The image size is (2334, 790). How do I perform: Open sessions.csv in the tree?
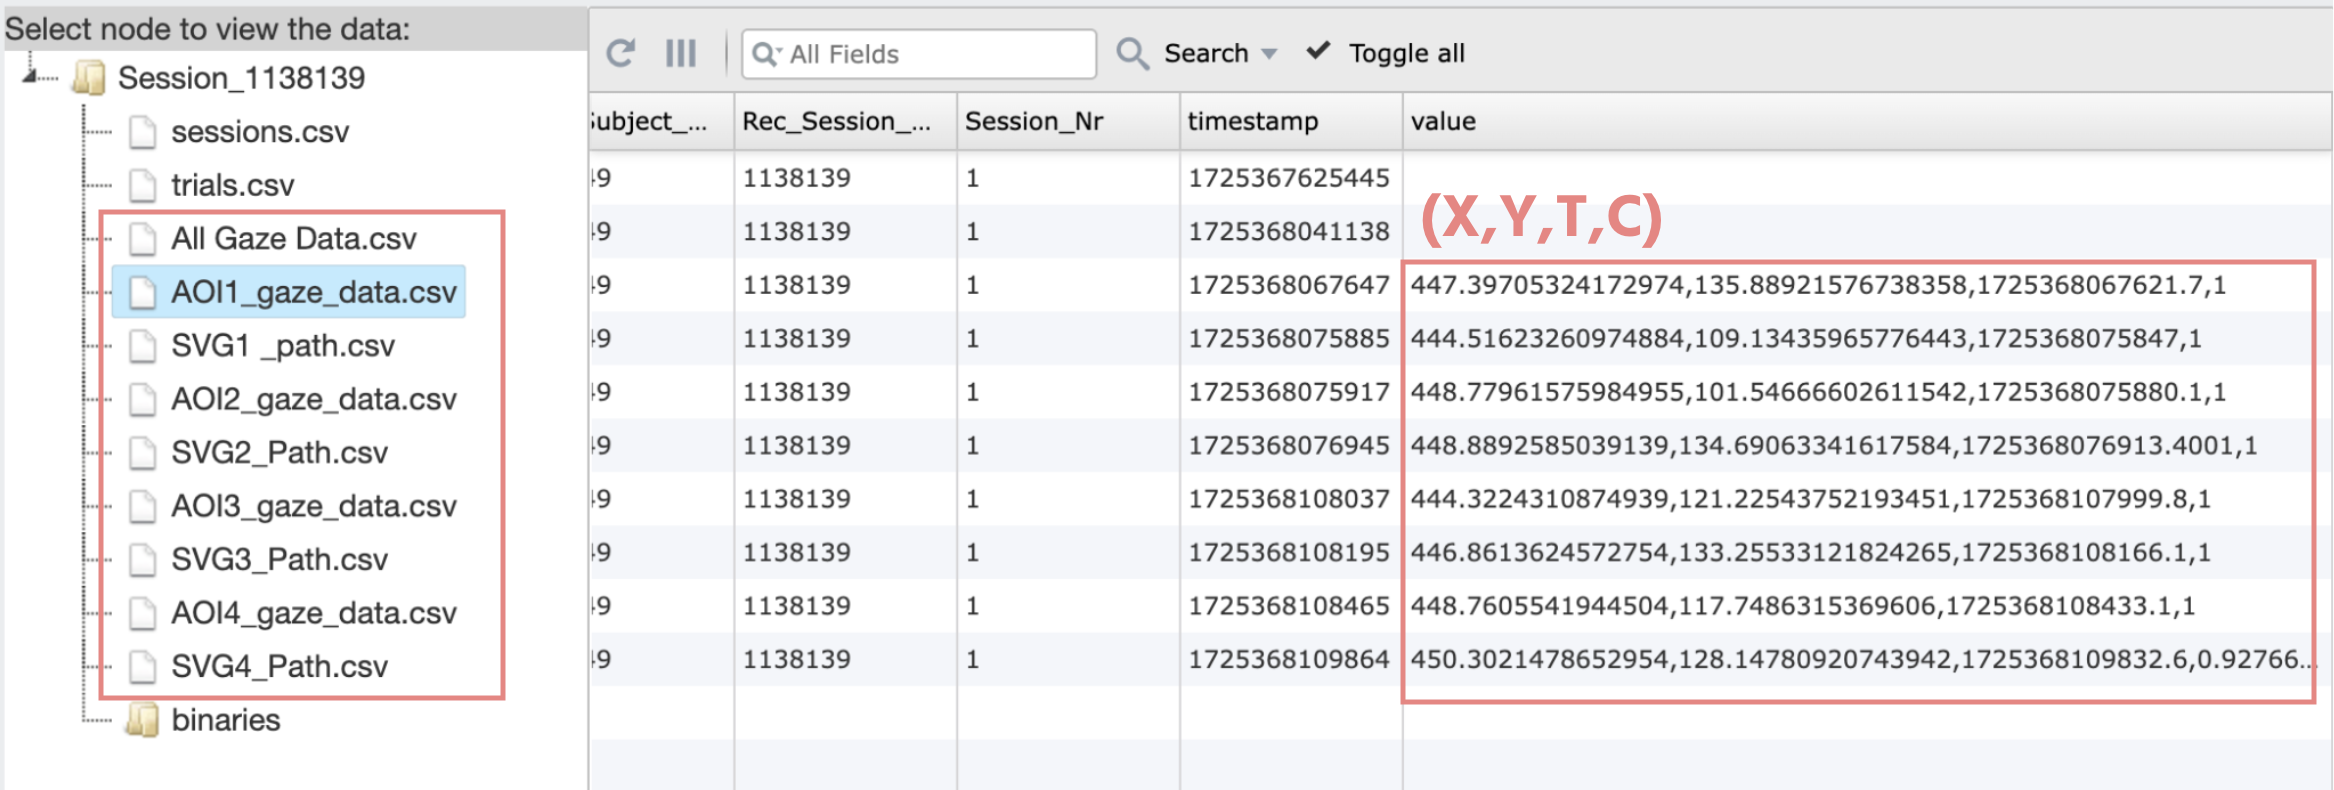[x=260, y=132]
